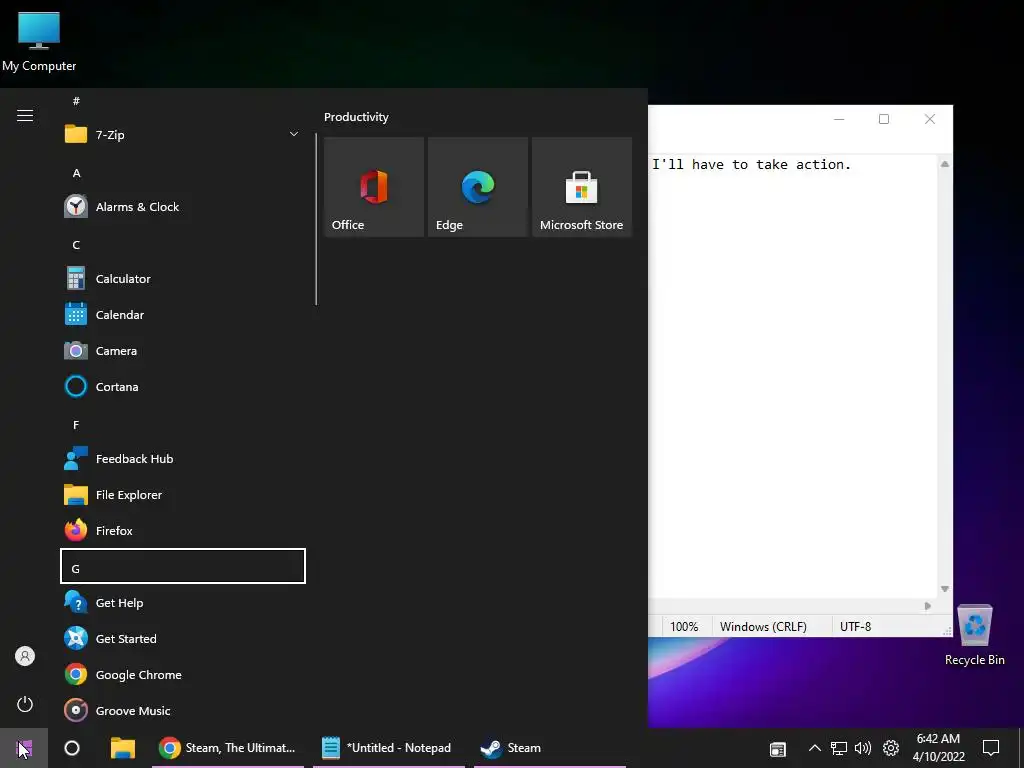The width and height of the screenshot is (1024, 768).
Task: Close the Notepad window
Action: pyautogui.click(x=930, y=119)
